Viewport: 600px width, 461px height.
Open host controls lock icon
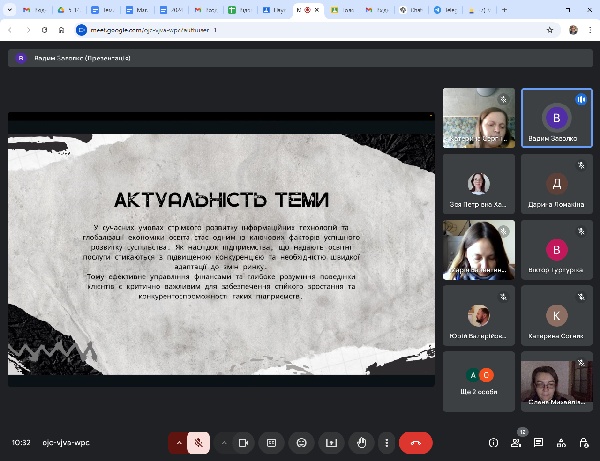584,442
